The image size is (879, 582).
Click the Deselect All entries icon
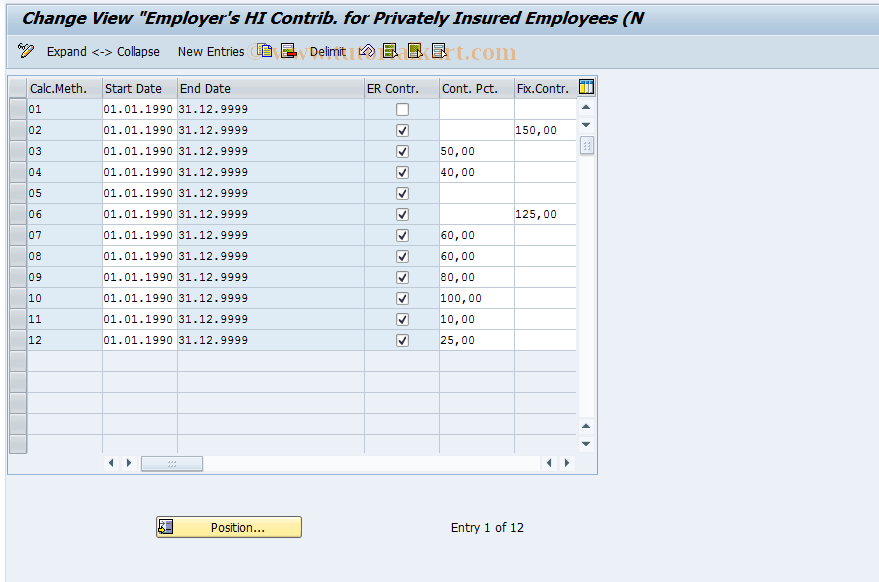coord(416,51)
